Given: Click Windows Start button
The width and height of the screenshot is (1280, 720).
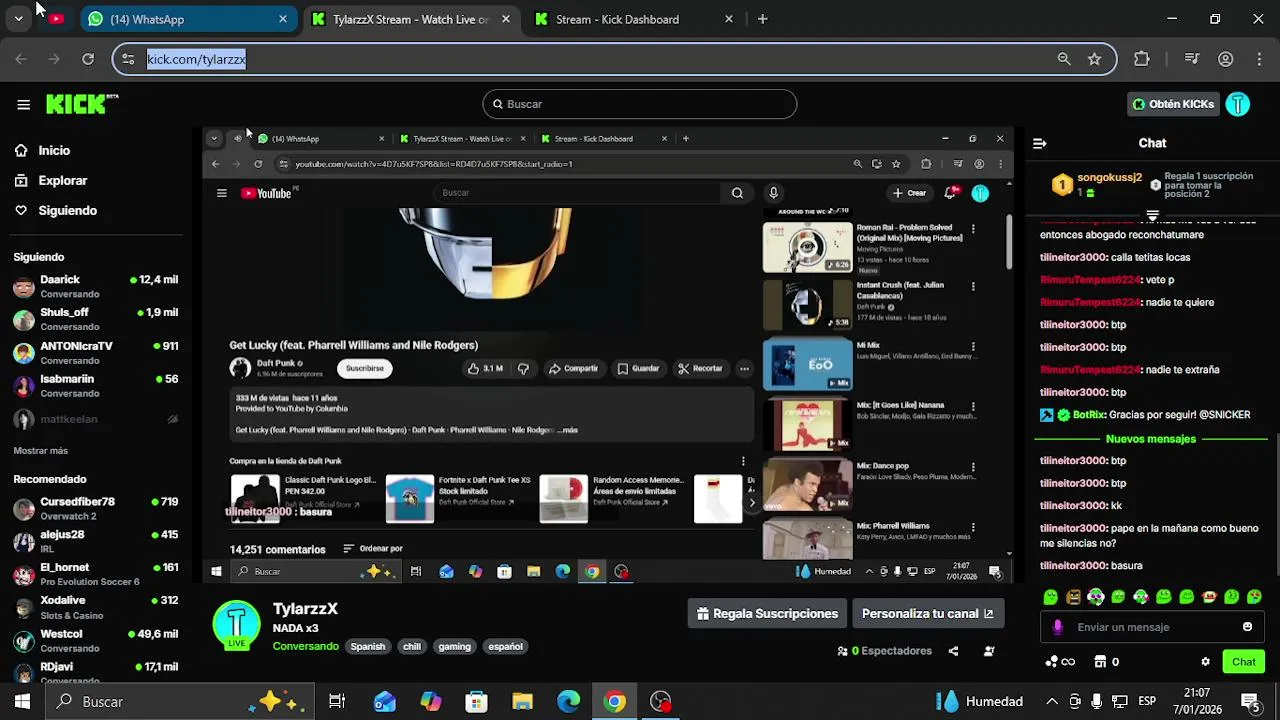Looking at the screenshot, I should (22, 701).
